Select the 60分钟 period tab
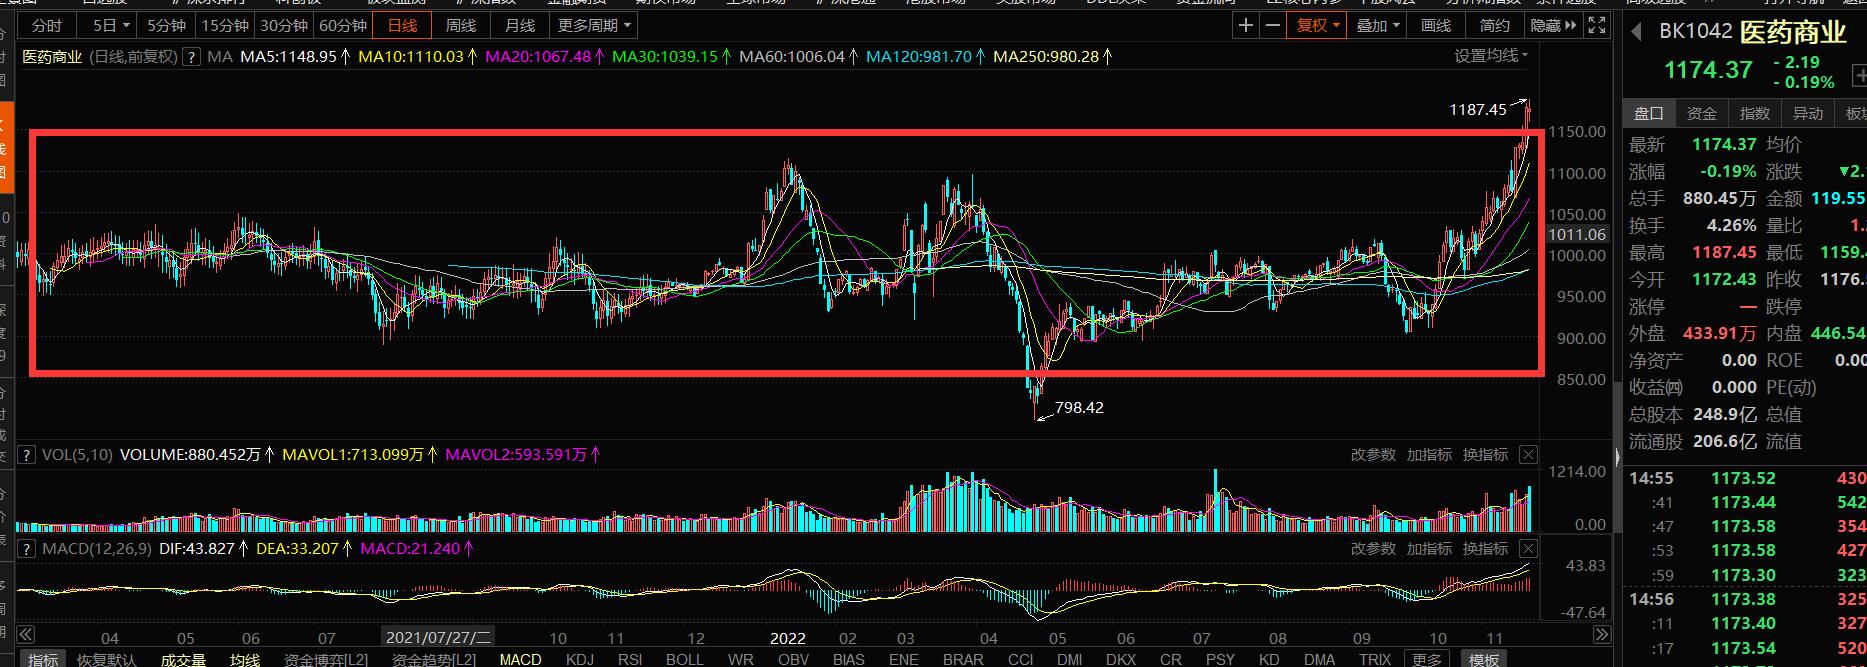Viewport: 1867px width, 667px height. coord(343,26)
